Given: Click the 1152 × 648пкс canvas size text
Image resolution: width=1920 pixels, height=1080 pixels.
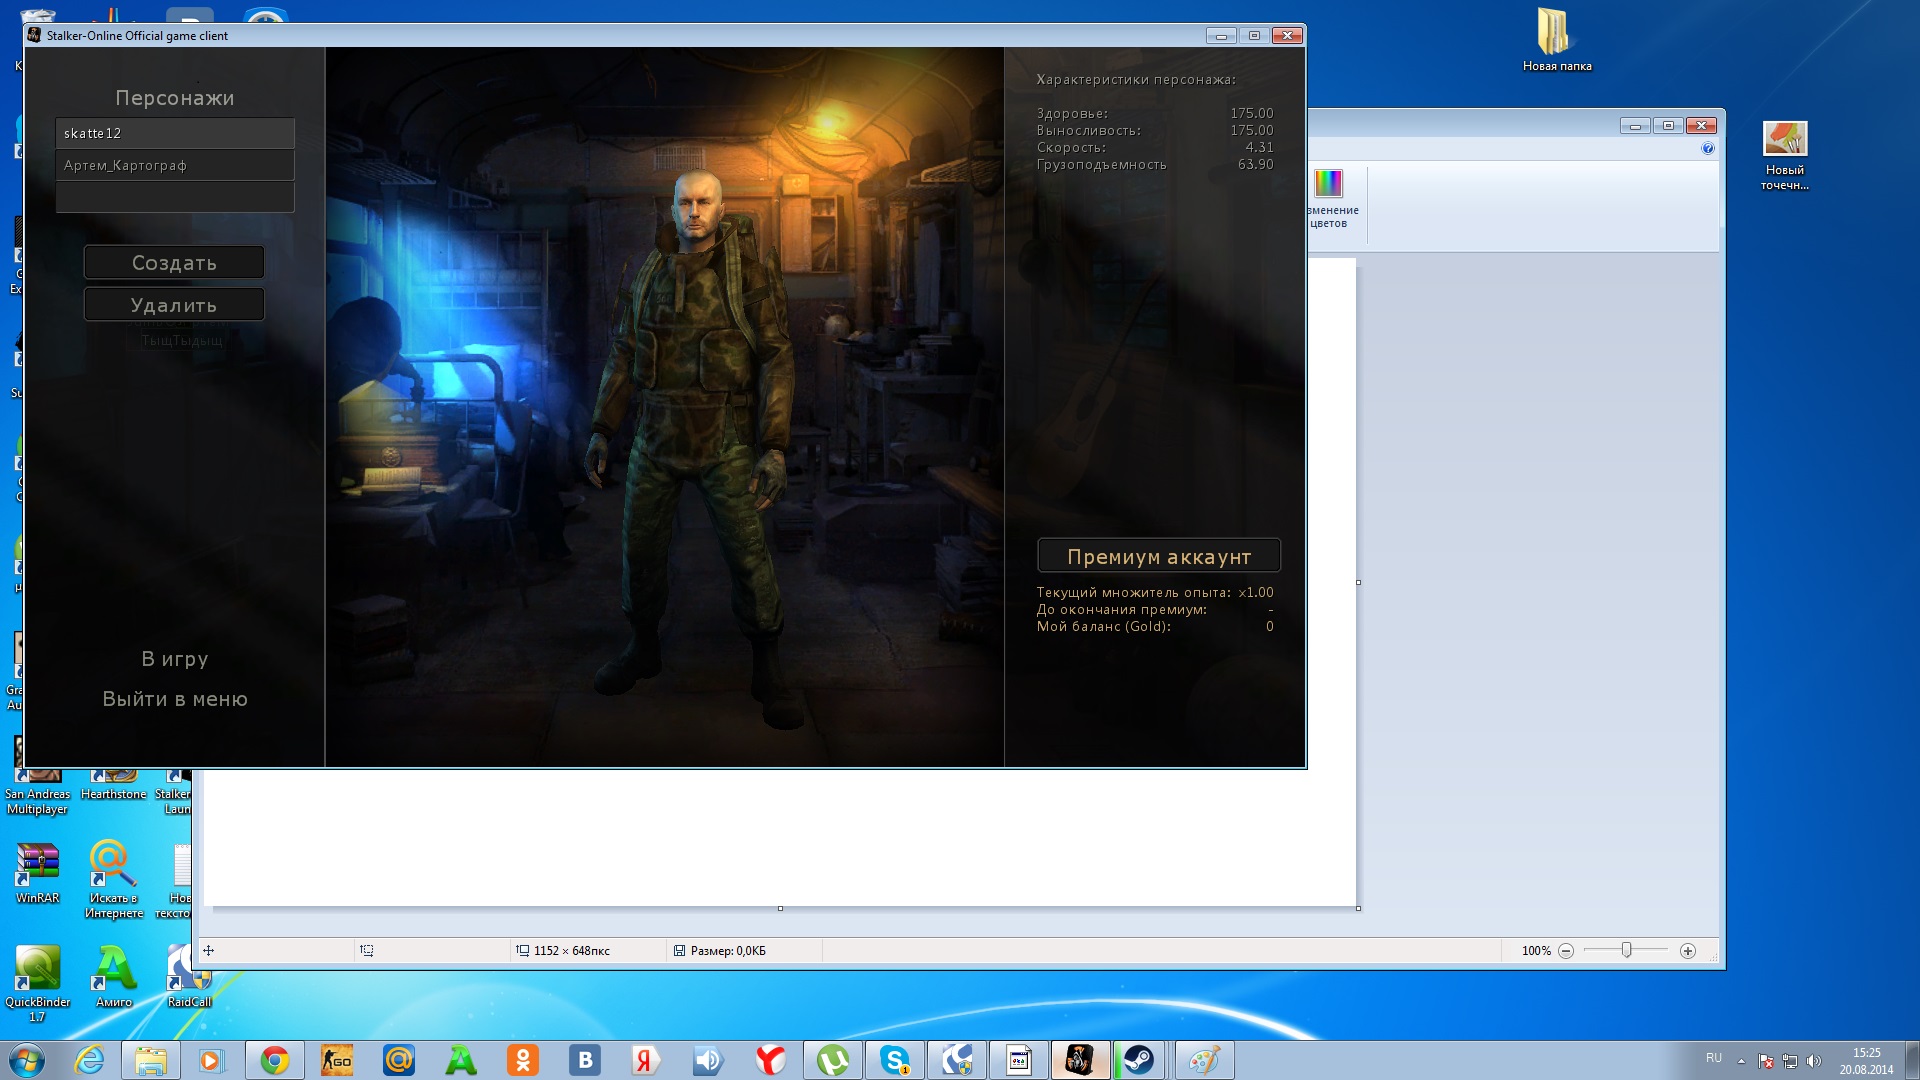Looking at the screenshot, I should 572,951.
